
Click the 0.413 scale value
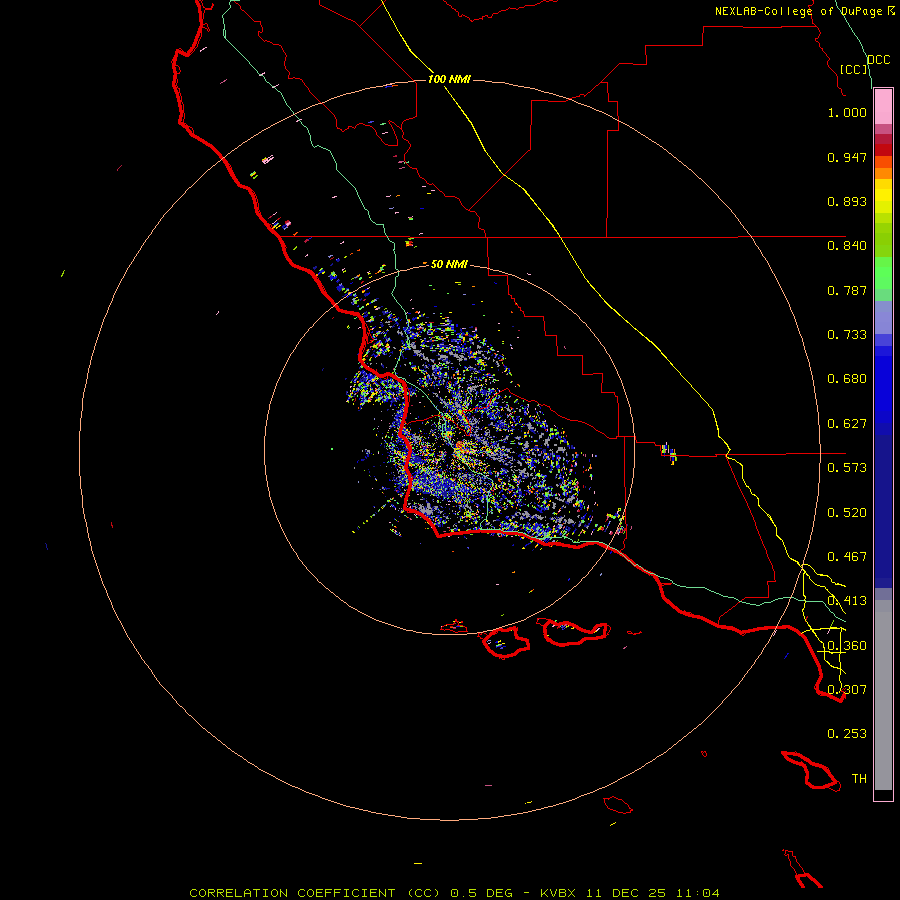pos(847,601)
